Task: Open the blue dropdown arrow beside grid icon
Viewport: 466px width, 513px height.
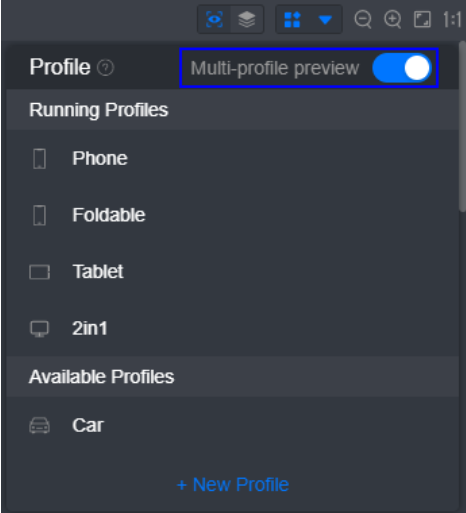Action: click(325, 20)
